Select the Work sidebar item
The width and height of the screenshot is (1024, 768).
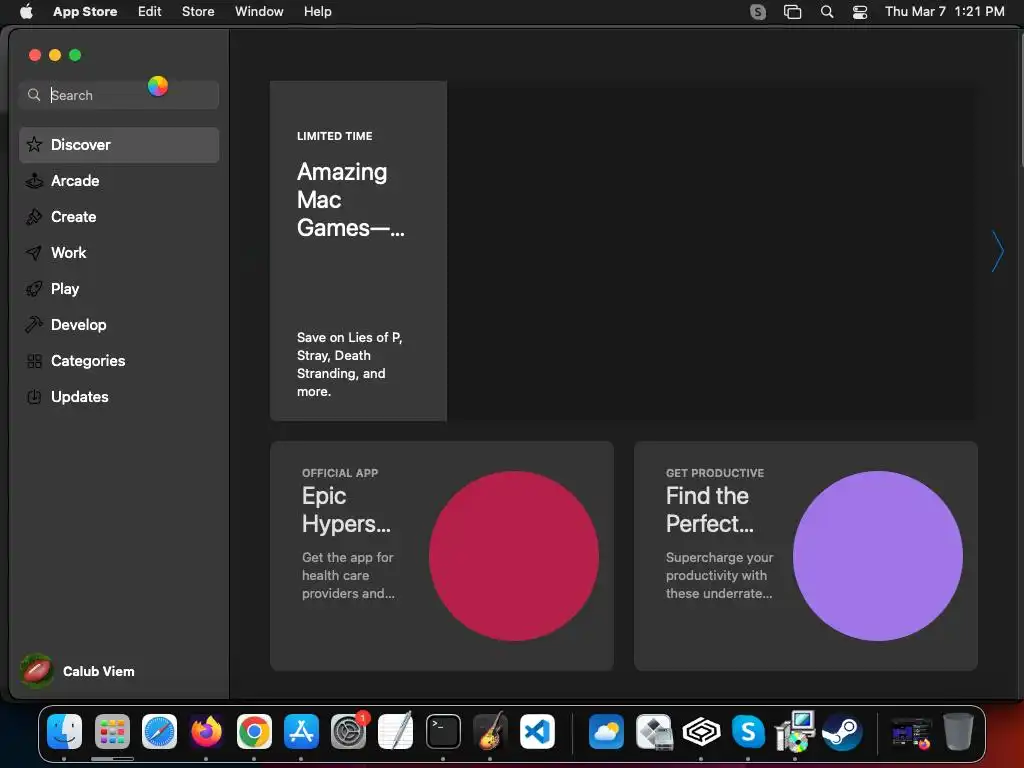[x=119, y=253]
